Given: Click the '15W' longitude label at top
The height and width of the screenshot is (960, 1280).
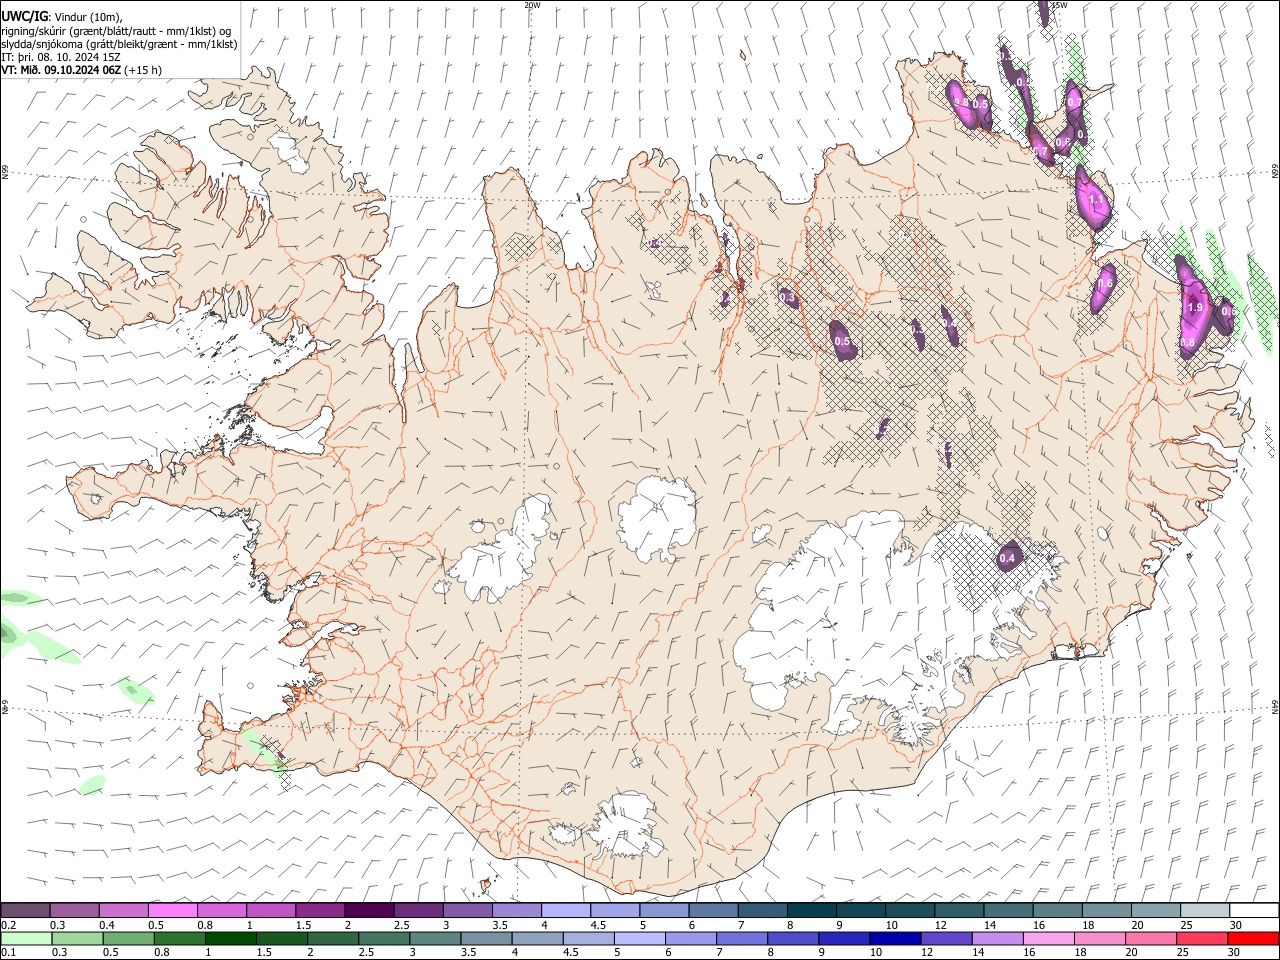Looking at the screenshot, I should click(x=1059, y=5).
